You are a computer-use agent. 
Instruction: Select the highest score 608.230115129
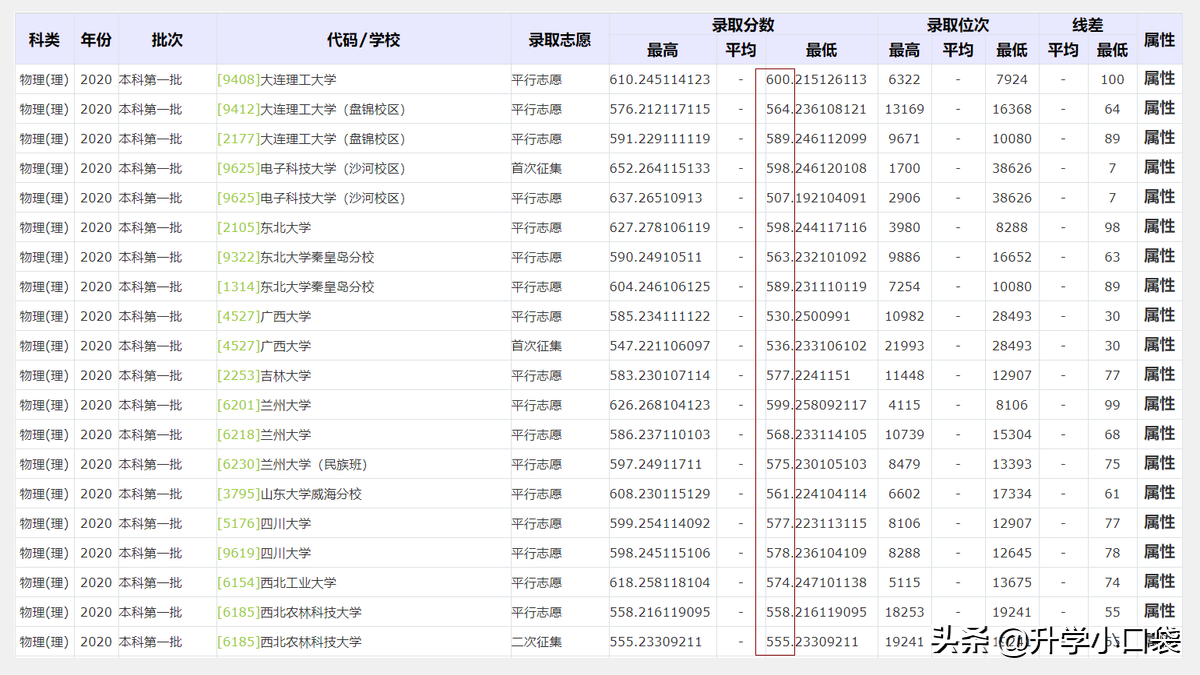click(x=660, y=494)
